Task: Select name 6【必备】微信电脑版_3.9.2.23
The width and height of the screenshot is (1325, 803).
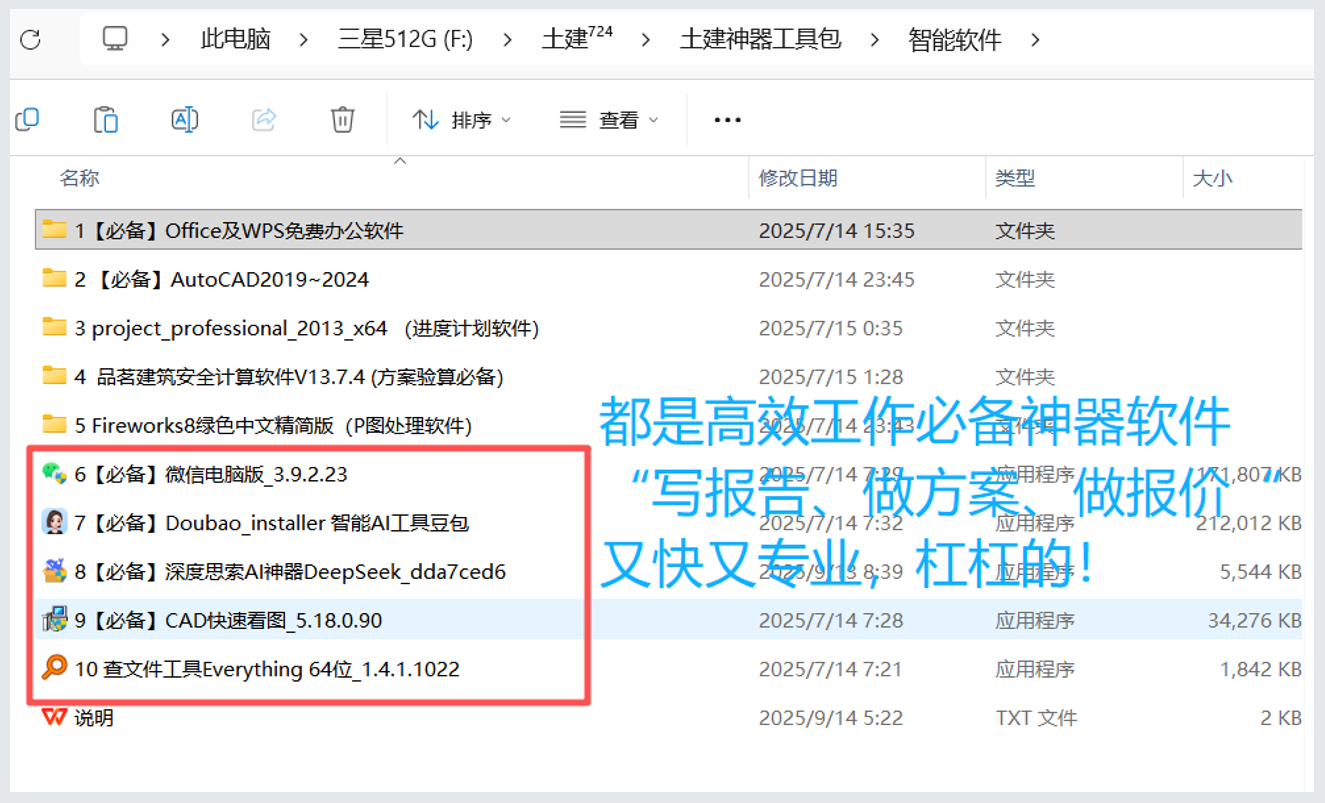Action: click(211, 474)
